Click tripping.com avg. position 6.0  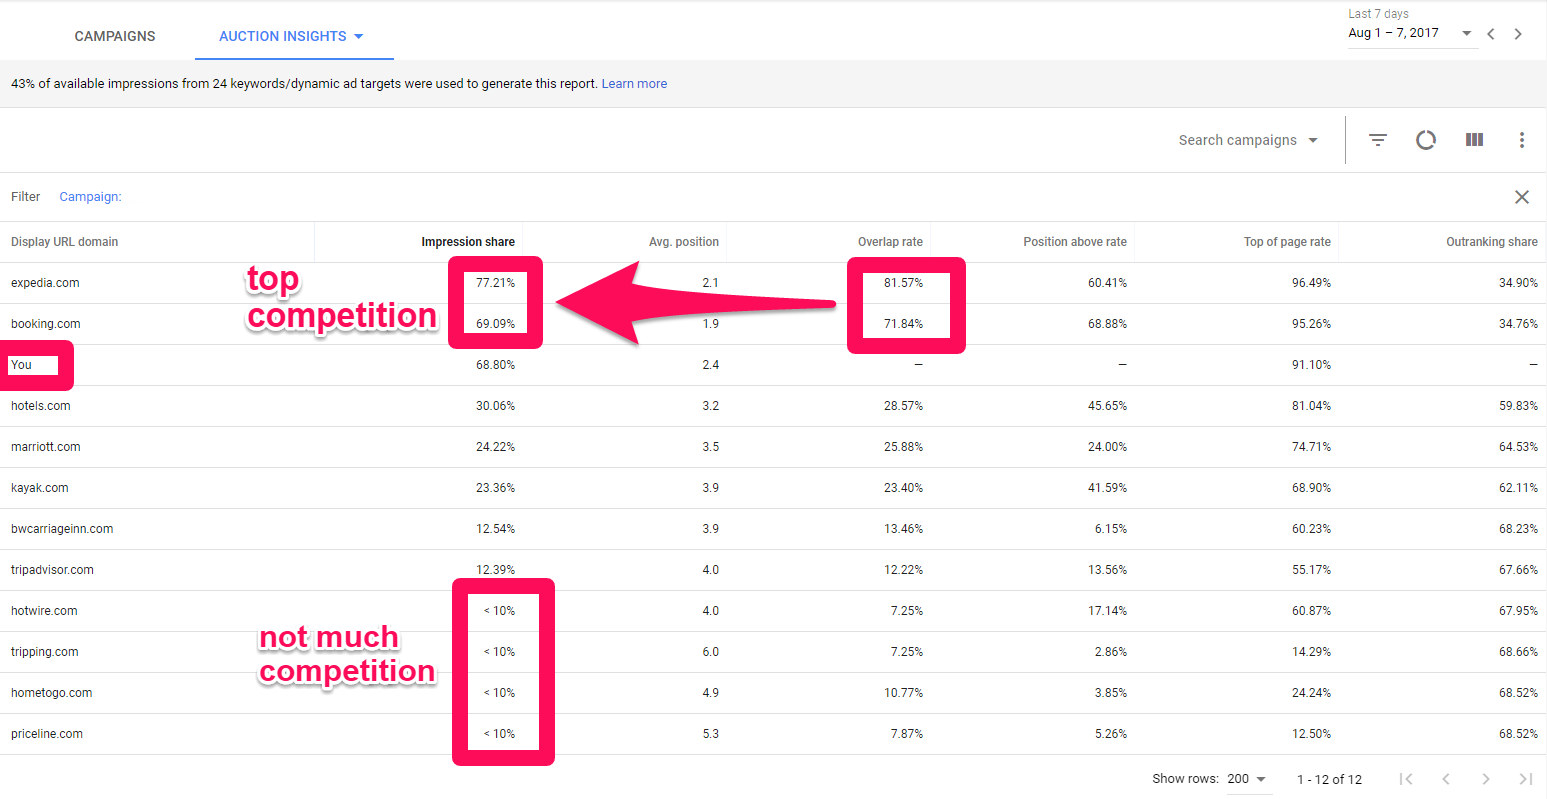click(x=710, y=652)
